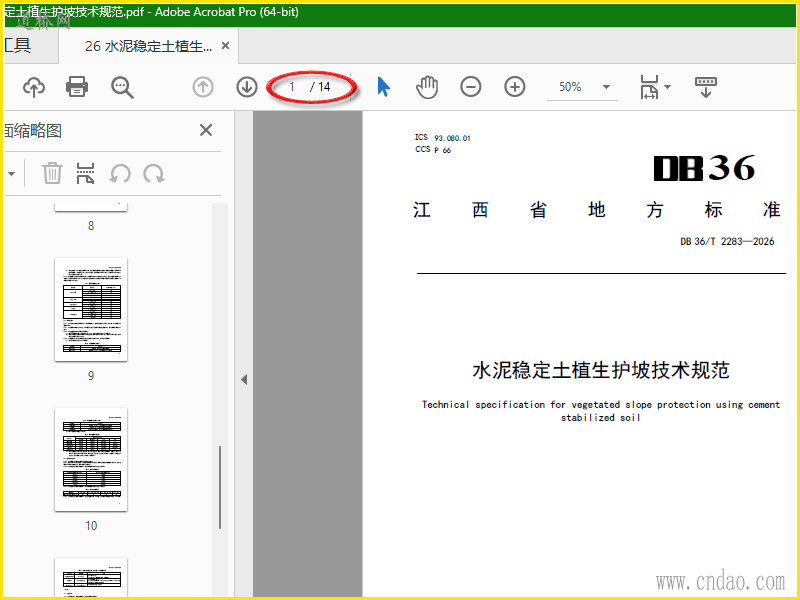Go to next page arrow

[247, 87]
